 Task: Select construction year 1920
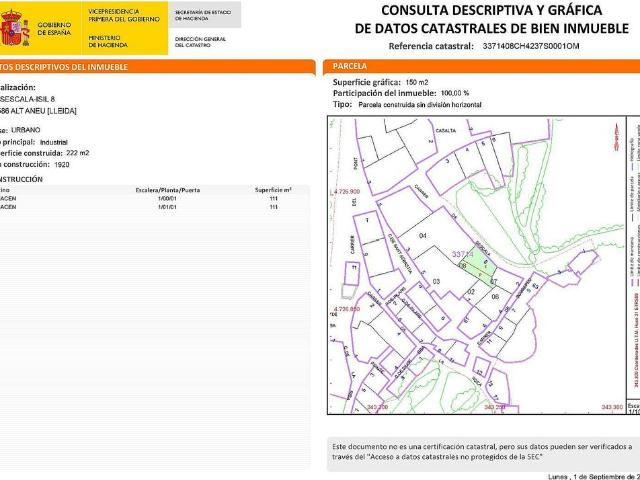62,165
